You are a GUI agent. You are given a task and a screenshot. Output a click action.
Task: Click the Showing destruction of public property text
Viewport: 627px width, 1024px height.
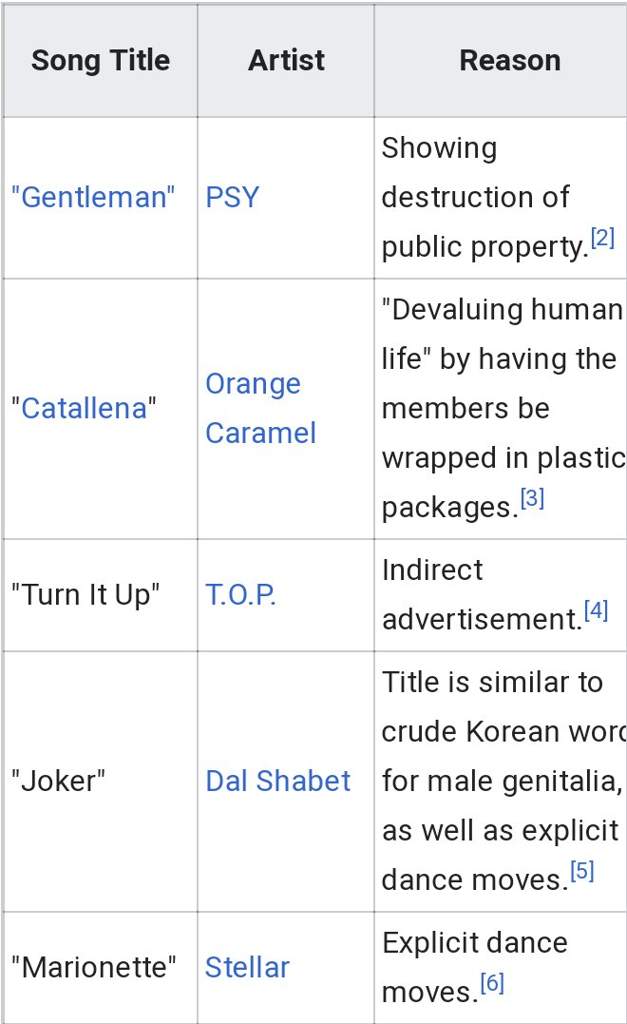tap(485, 197)
